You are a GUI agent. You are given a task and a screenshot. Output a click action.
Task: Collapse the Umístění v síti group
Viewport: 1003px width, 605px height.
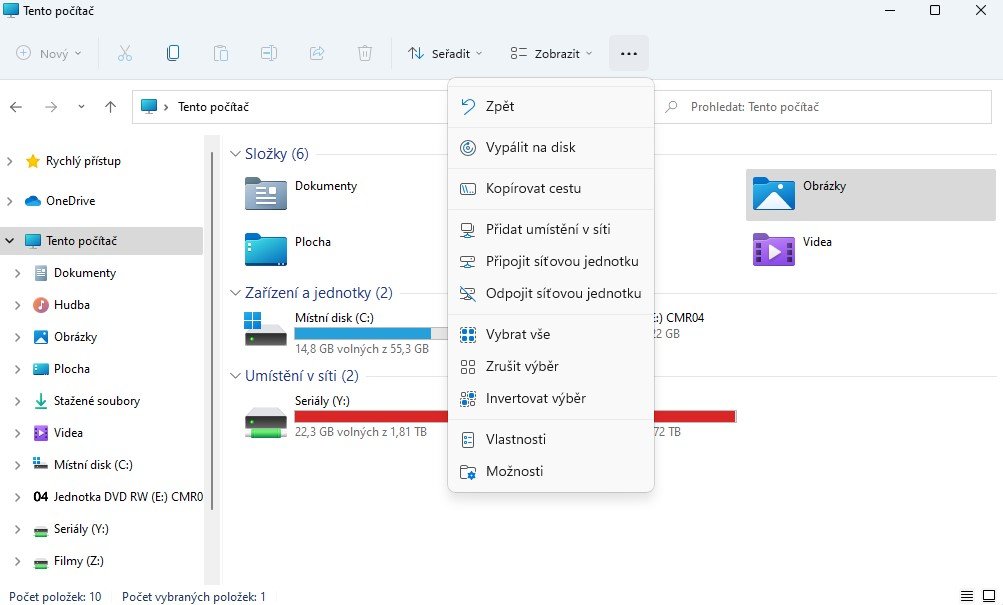click(x=235, y=376)
